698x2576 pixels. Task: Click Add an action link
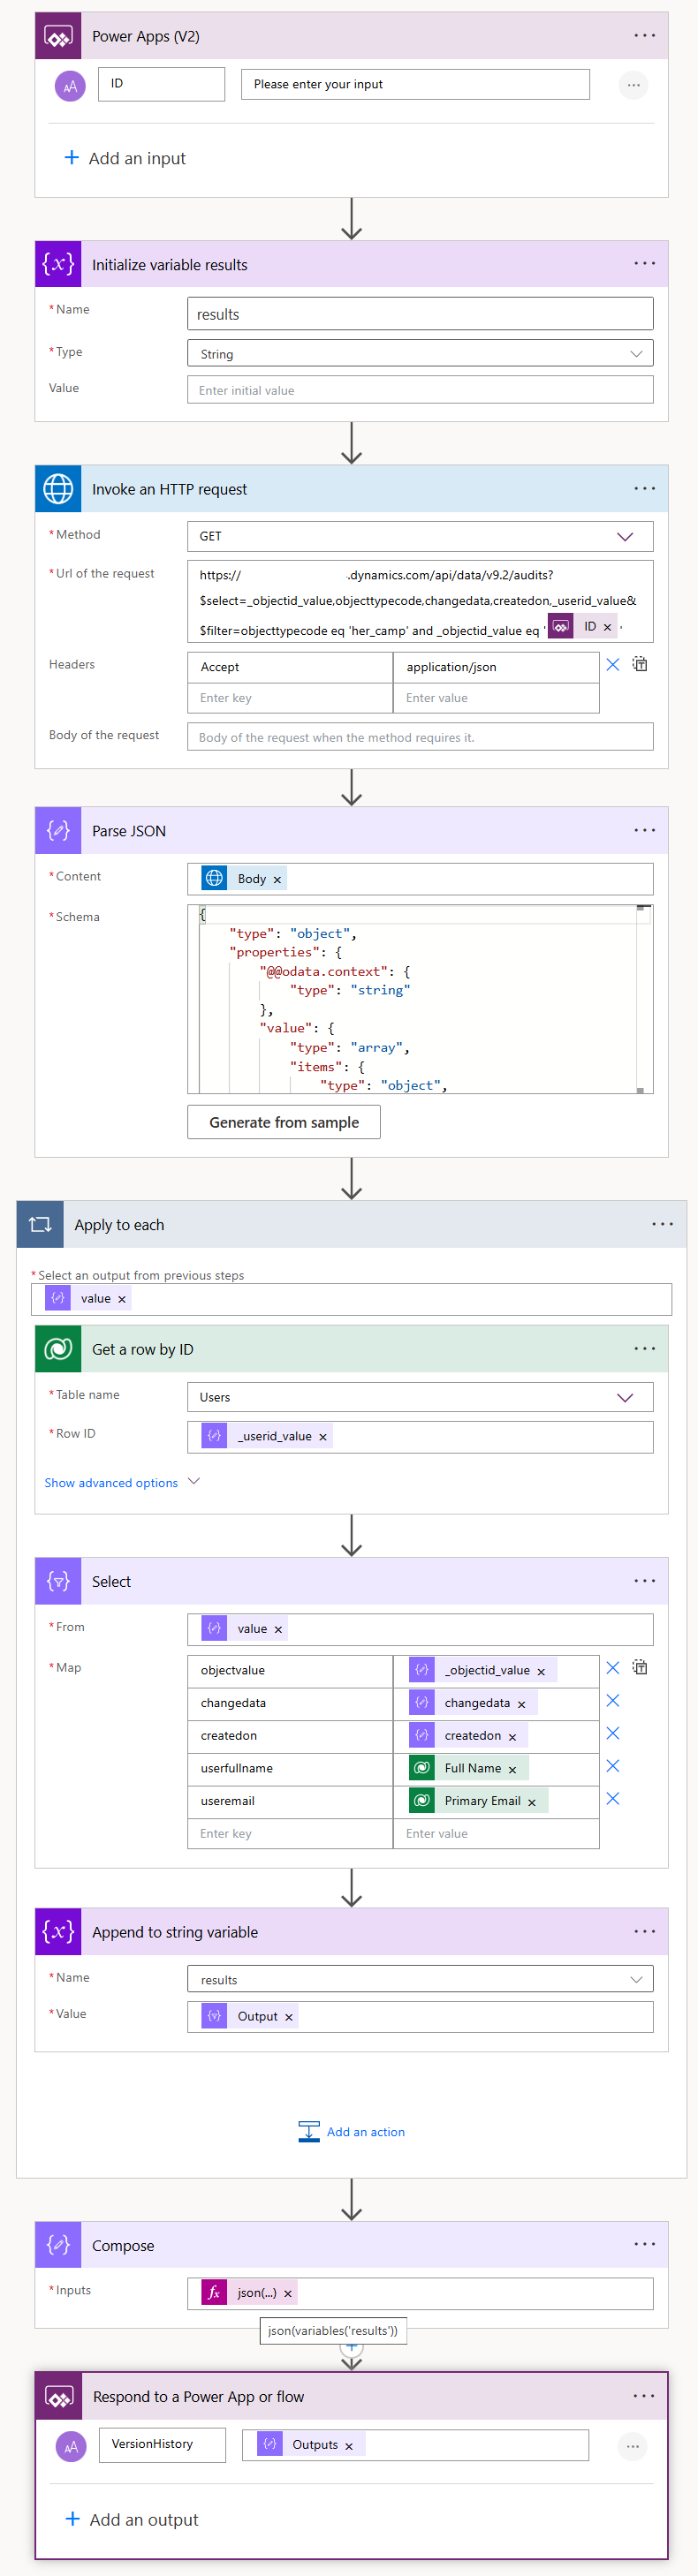(x=352, y=2131)
